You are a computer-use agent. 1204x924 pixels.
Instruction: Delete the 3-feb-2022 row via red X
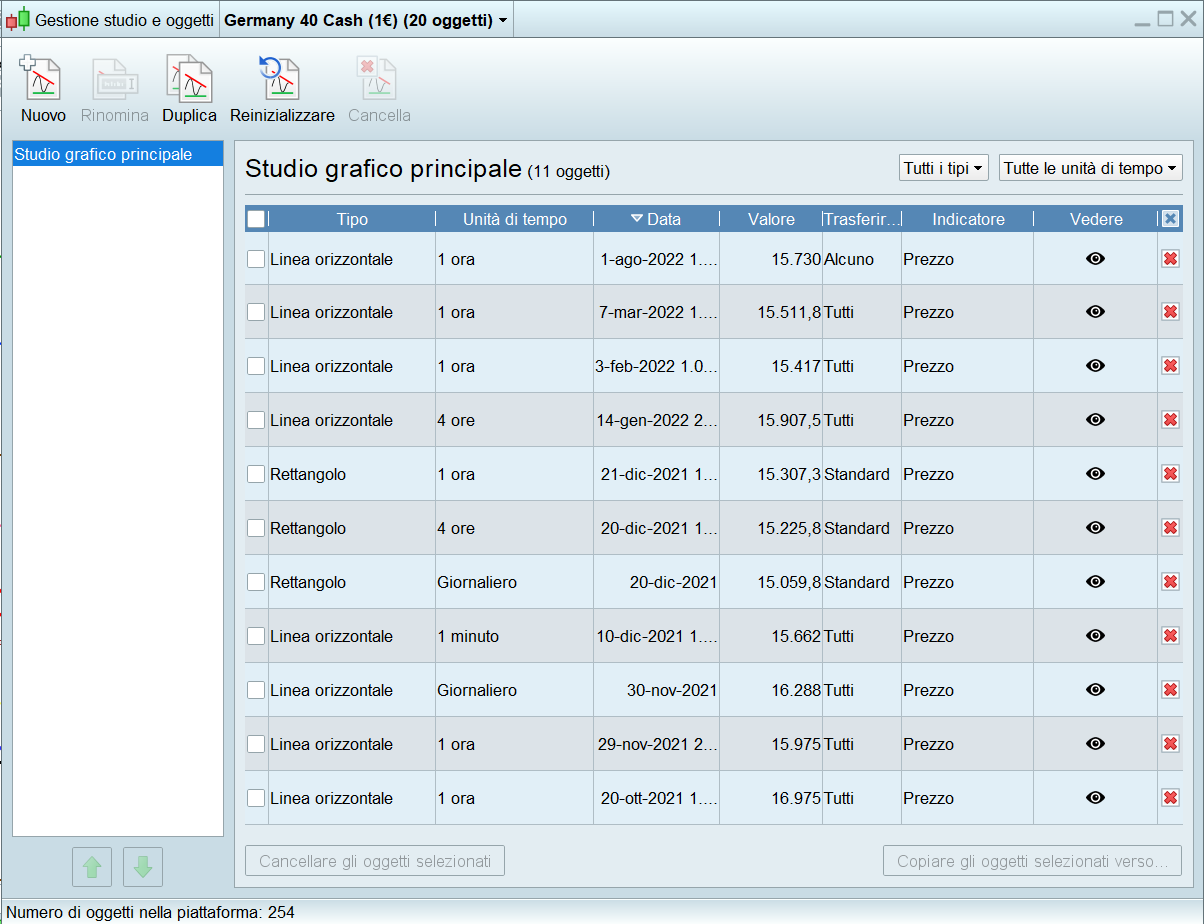coord(1170,366)
